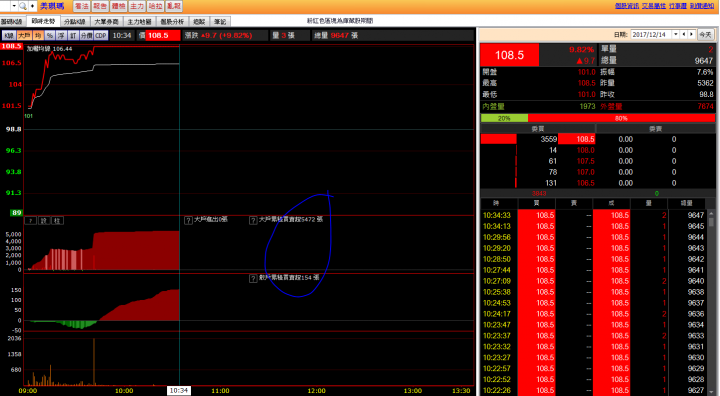Screen dimensions: 720x396
Task: Click the rightmost notification link in header
Action: click(x=702, y=6)
